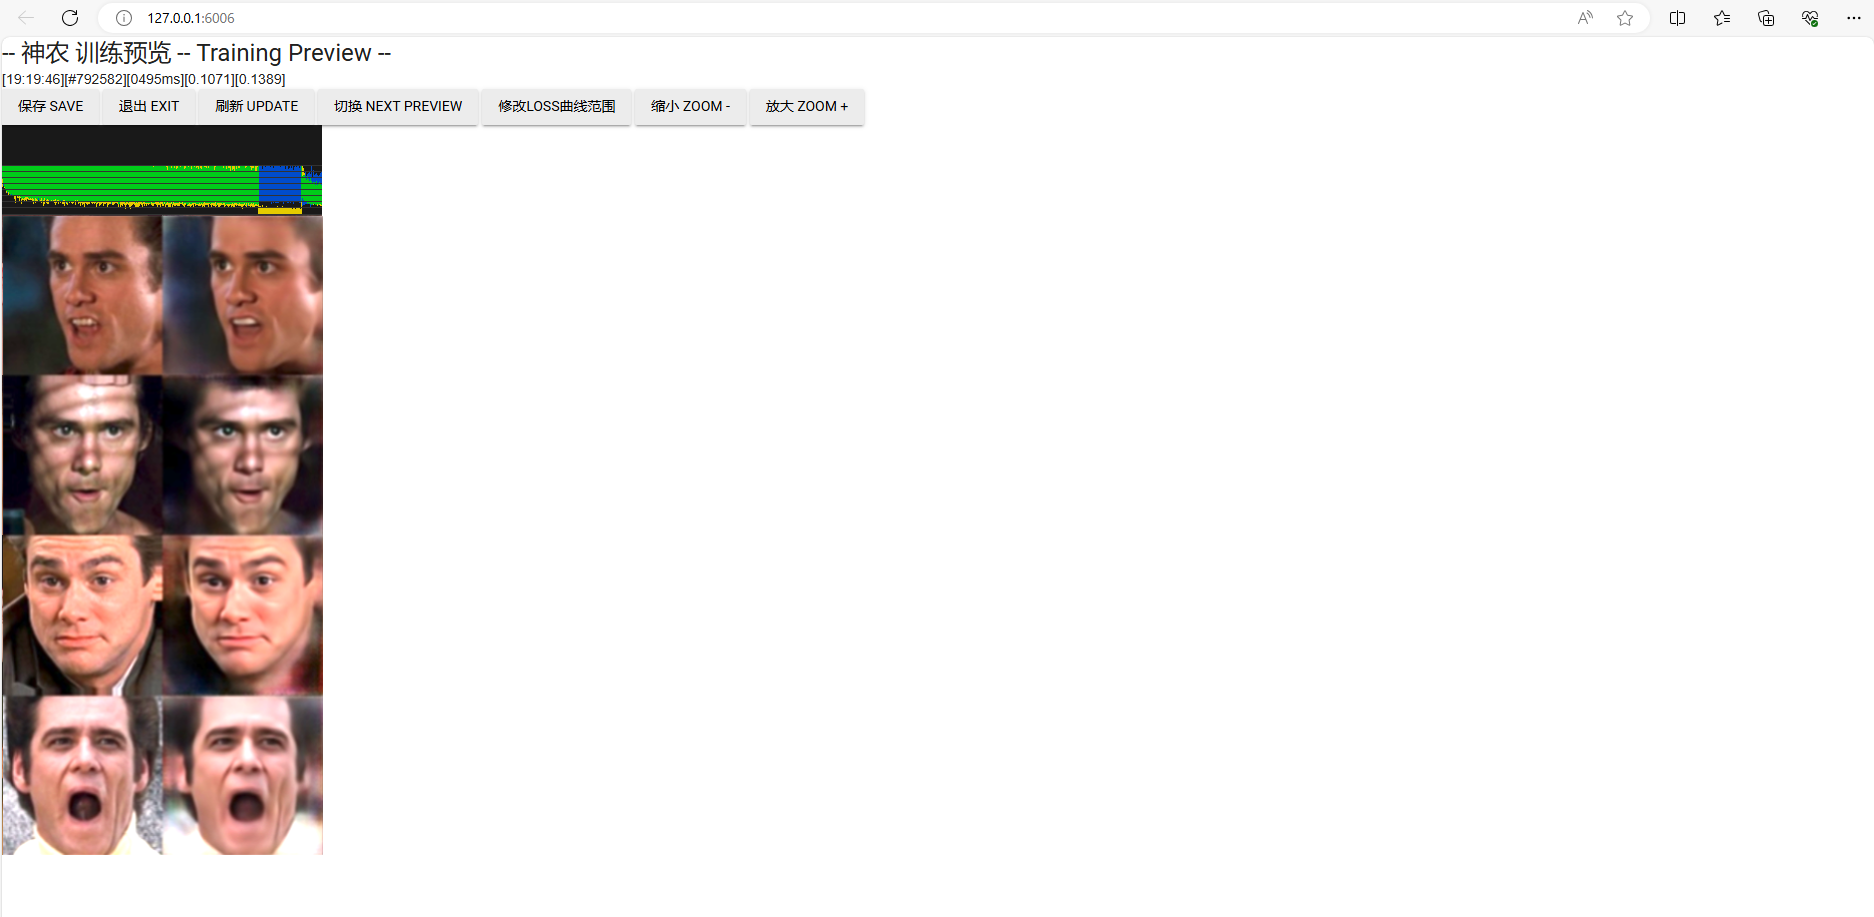Image resolution: width=1874 pixels, height=917 pixels.
Task: Click the loss curve graph
Action: tap(162, 170)
